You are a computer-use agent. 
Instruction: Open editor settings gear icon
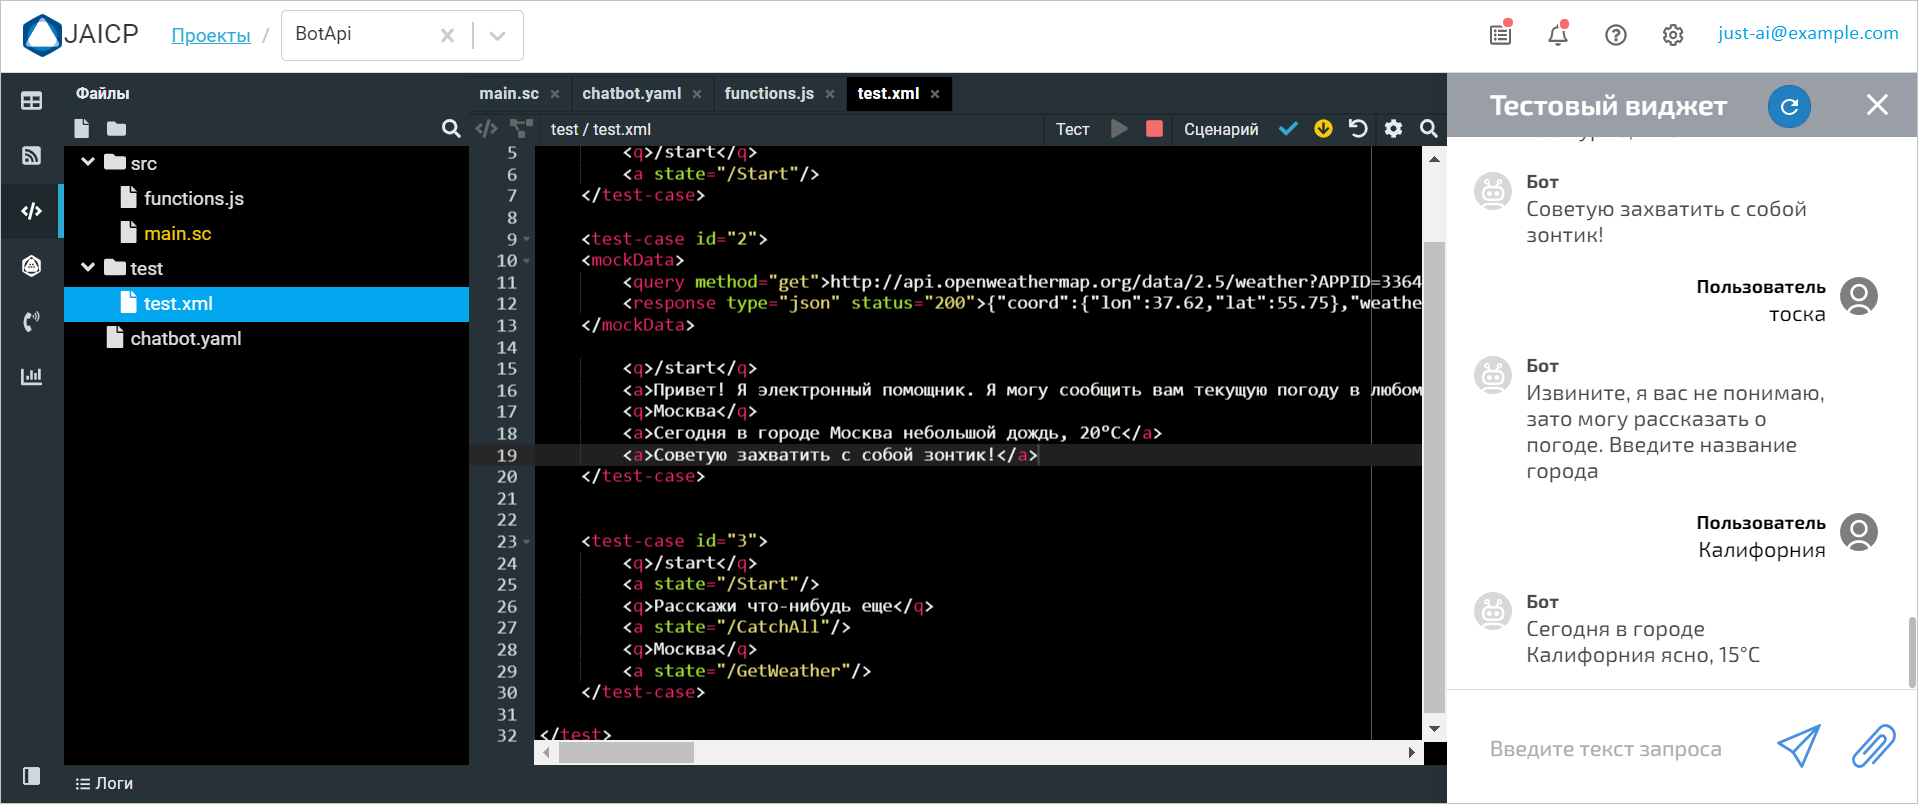1393,129
